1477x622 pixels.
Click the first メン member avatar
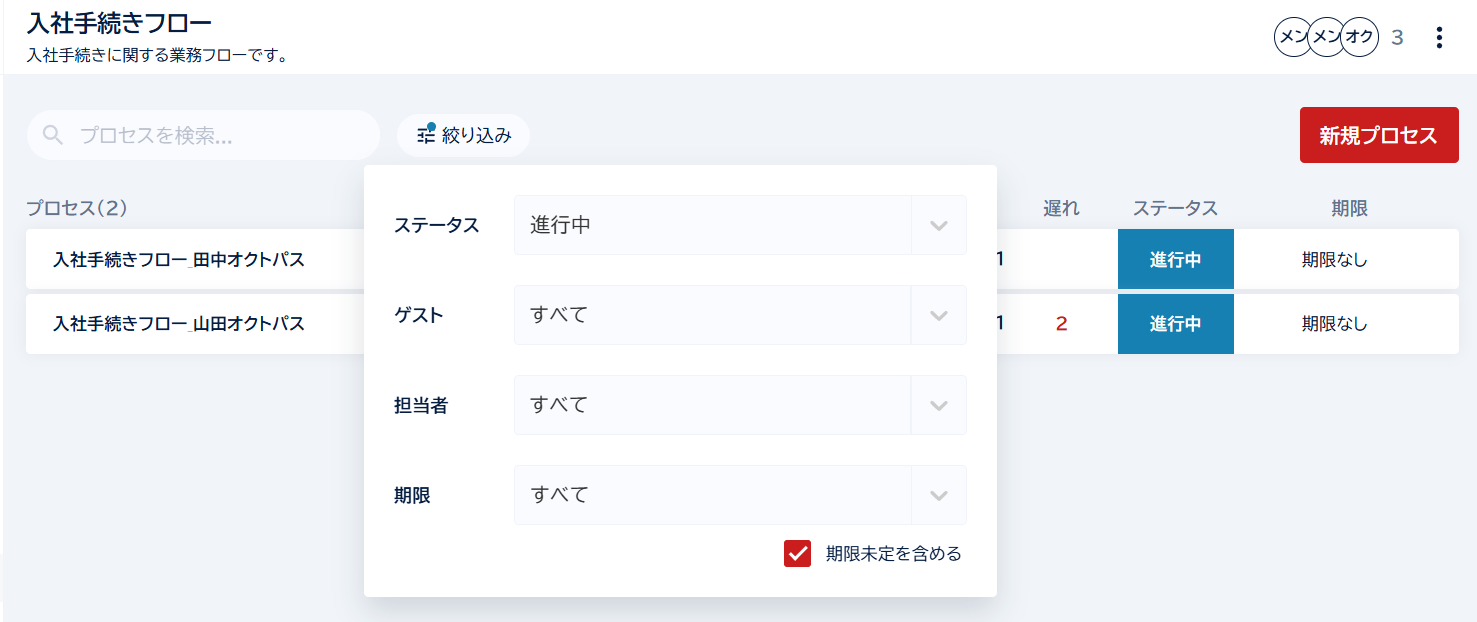[1293, 37]
